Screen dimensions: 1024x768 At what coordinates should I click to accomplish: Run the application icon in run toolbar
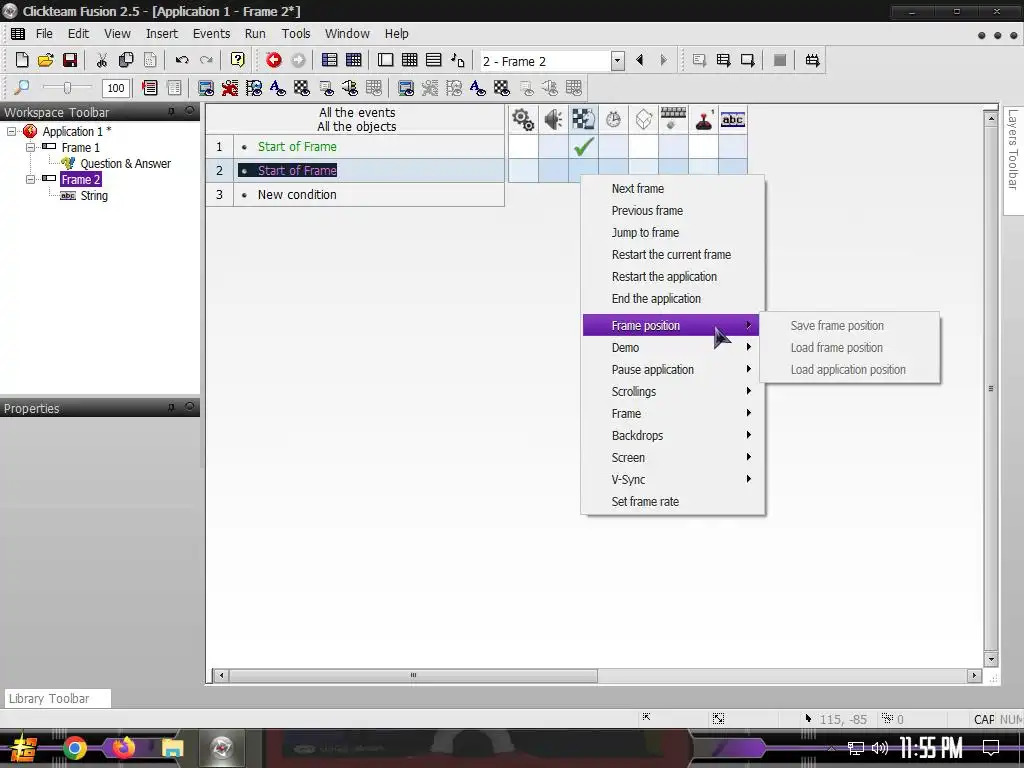(x=724, y=61)
